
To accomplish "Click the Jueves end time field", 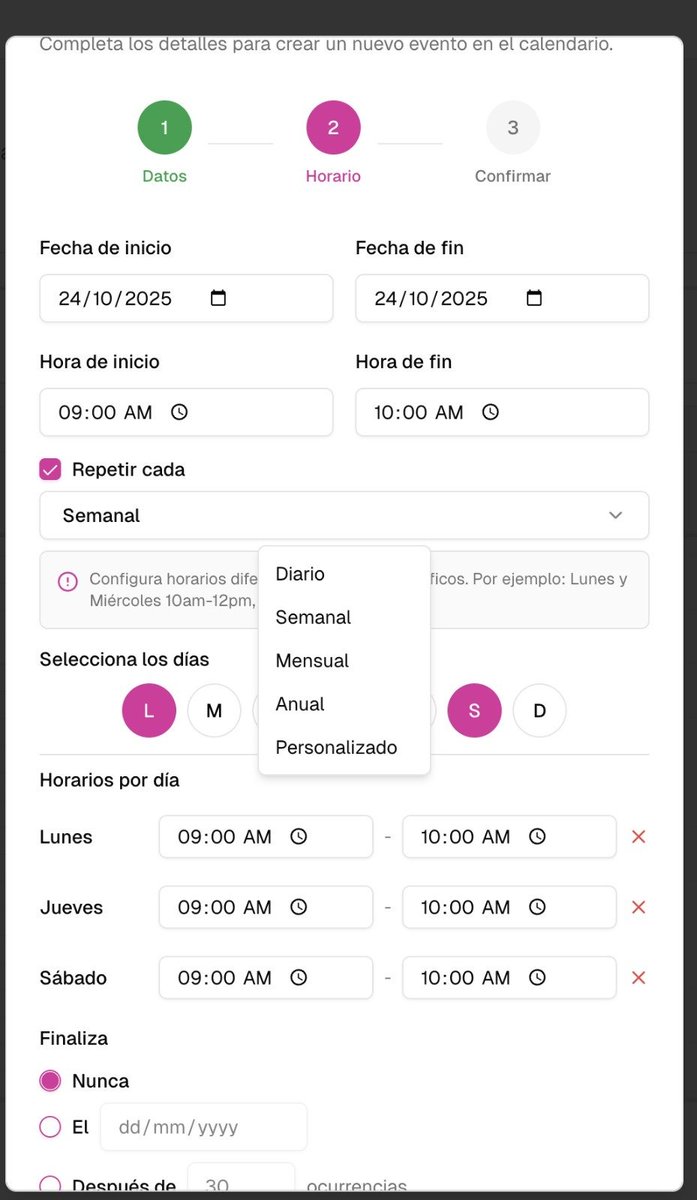I will [509, 907].
